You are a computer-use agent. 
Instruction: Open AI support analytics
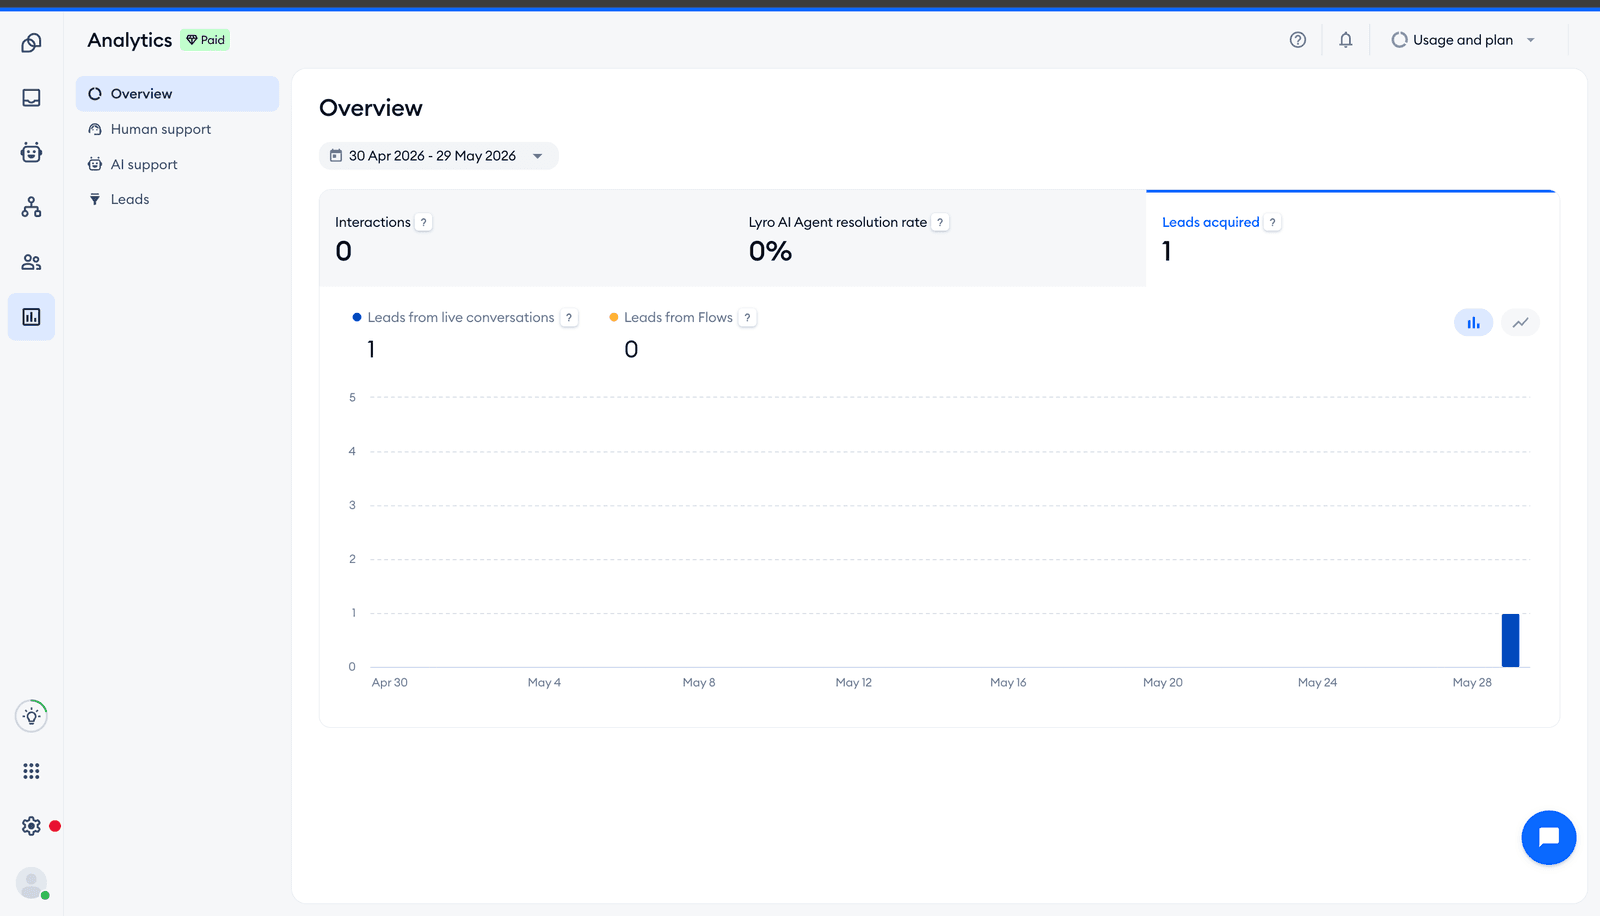tap(177, 164)
